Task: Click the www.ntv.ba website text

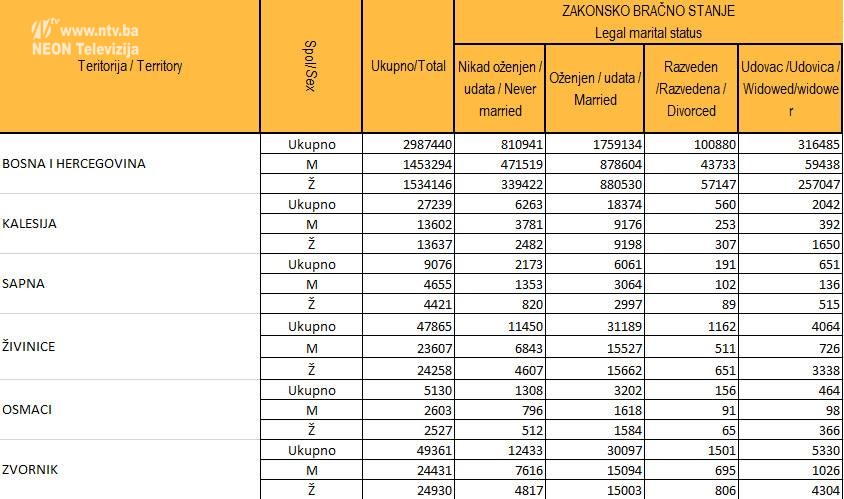Action: click(98, 31)
